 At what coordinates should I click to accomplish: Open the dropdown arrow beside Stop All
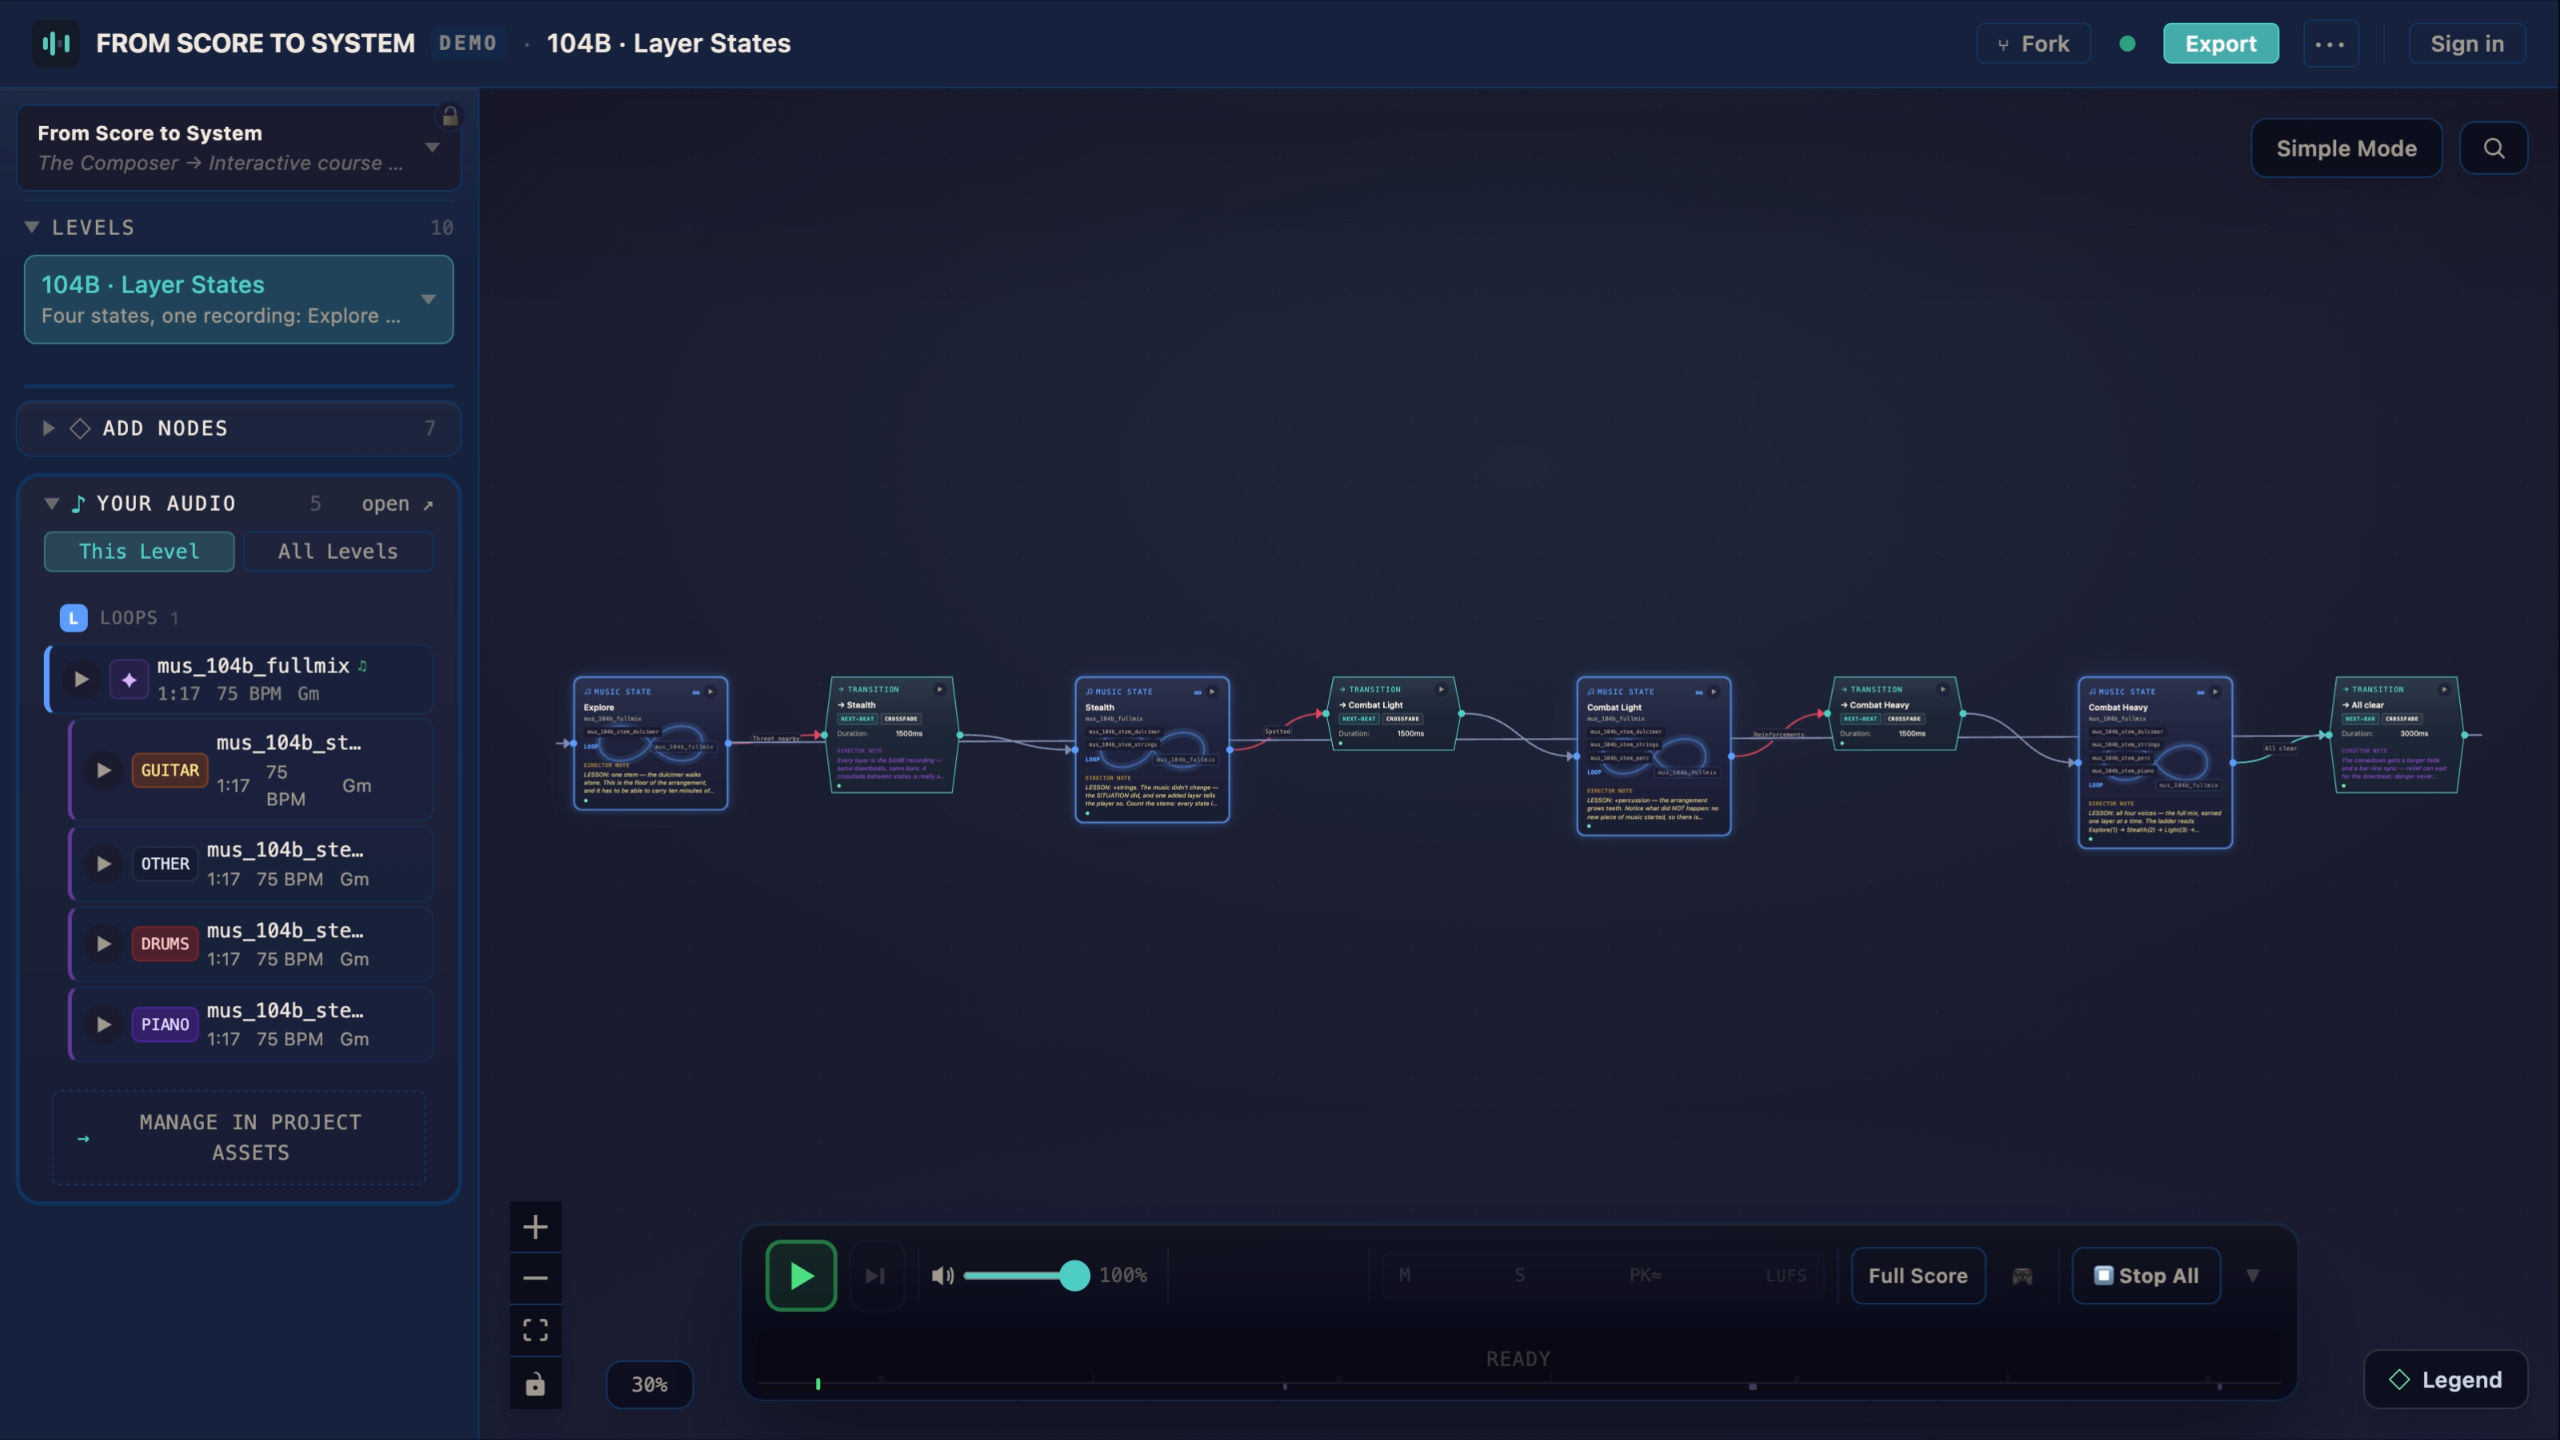click(2253, 1276)
